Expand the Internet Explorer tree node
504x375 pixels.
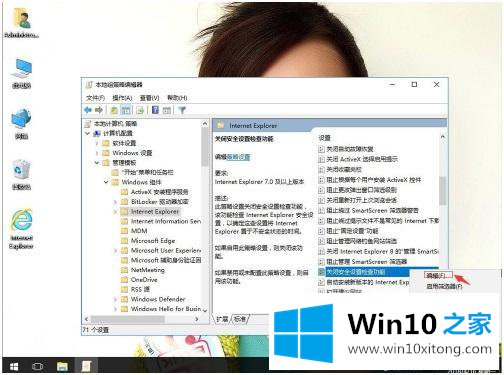115,212
